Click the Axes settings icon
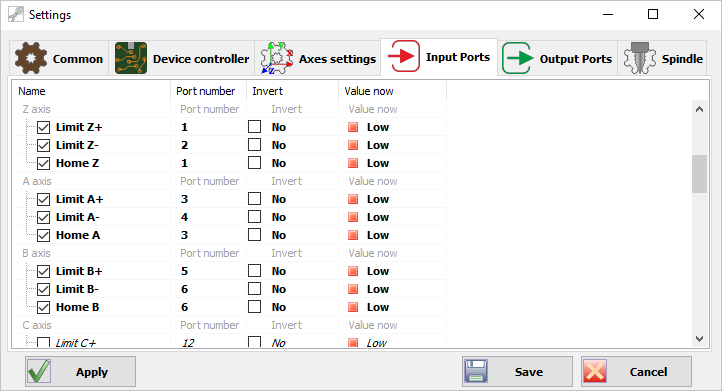 coord(277,58)
